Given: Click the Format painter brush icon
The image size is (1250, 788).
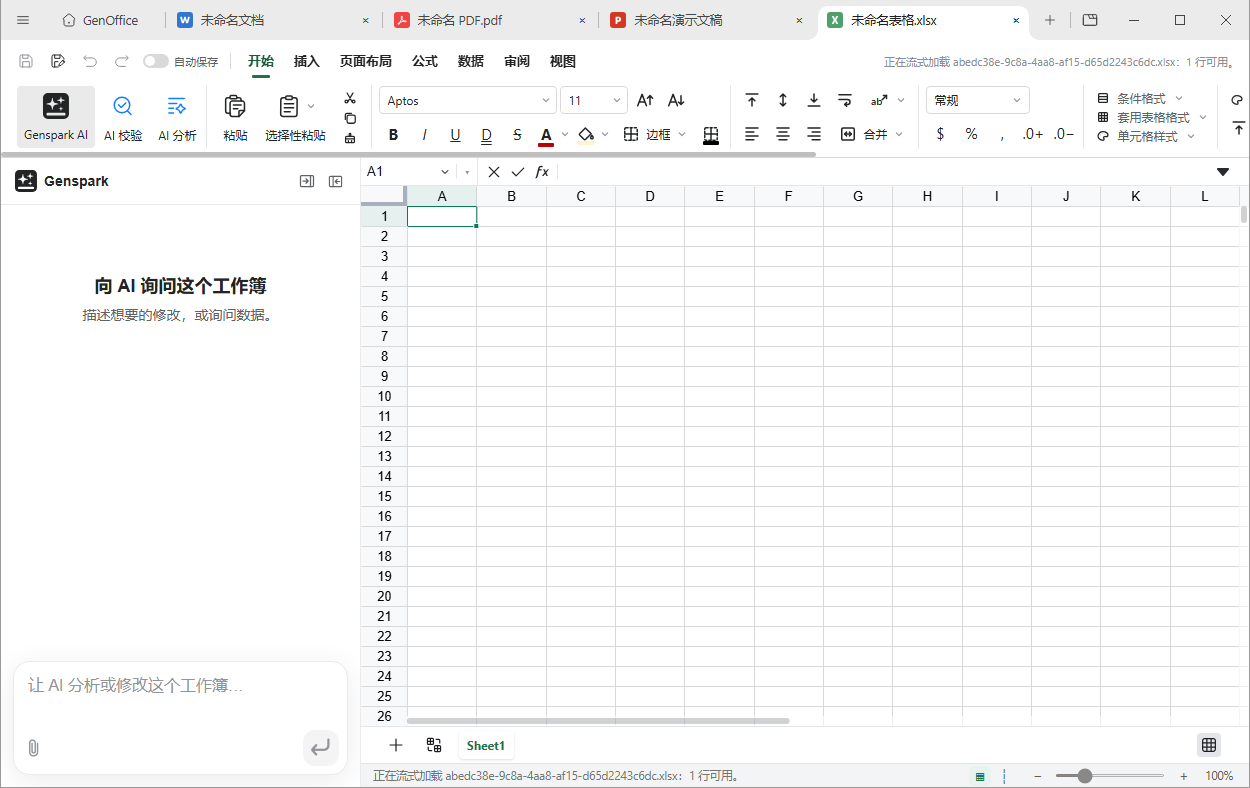Looking at the screenshot, I should coord(350,138).
